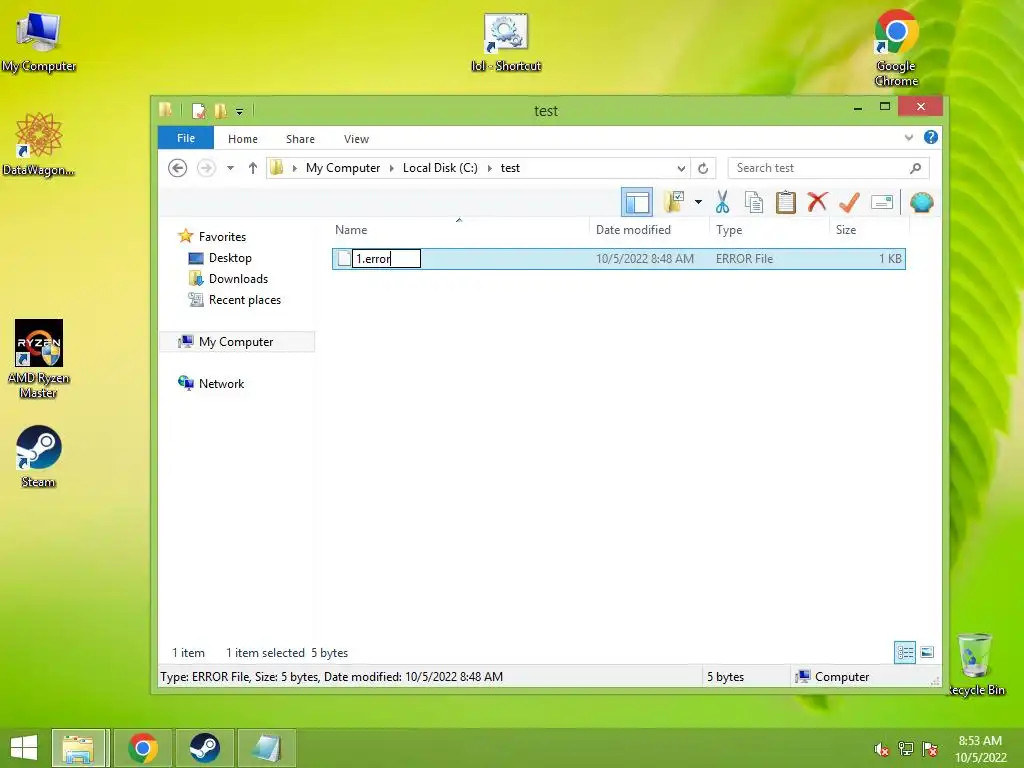Open the File ribbon tab
Image resolution: width=1024 pixels, height=768 pixels.
tap(186, 138)
